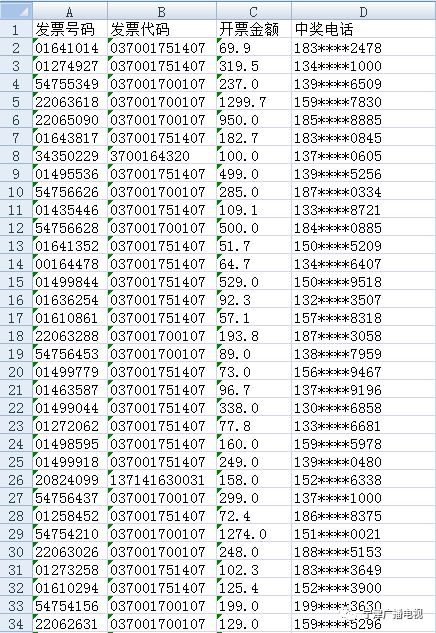This screenshot has height=633, width=436.
Task: Select column B header
Action: (162, 11)
